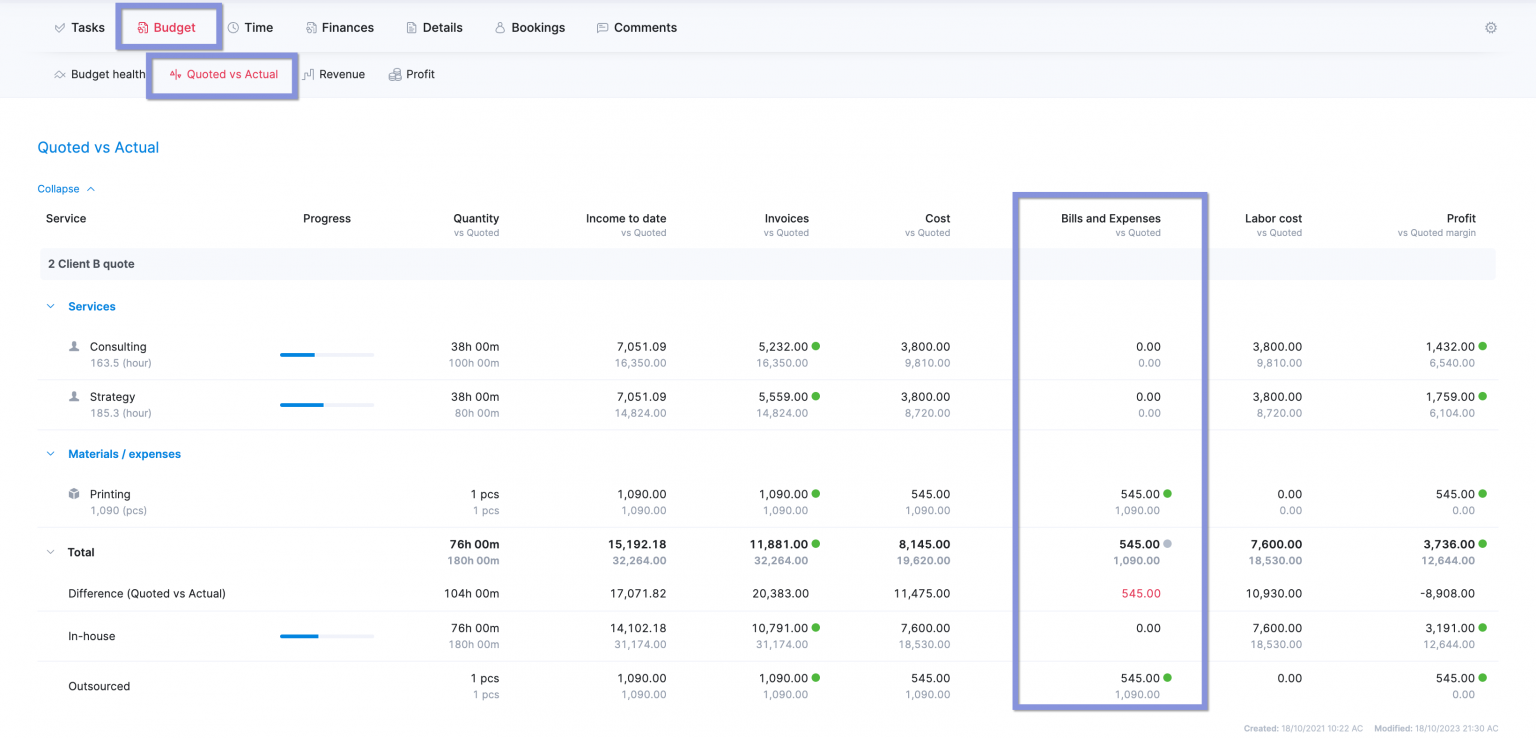
Task: Click grey status dot in Total bills
Action: click(x=1167, y=544)
